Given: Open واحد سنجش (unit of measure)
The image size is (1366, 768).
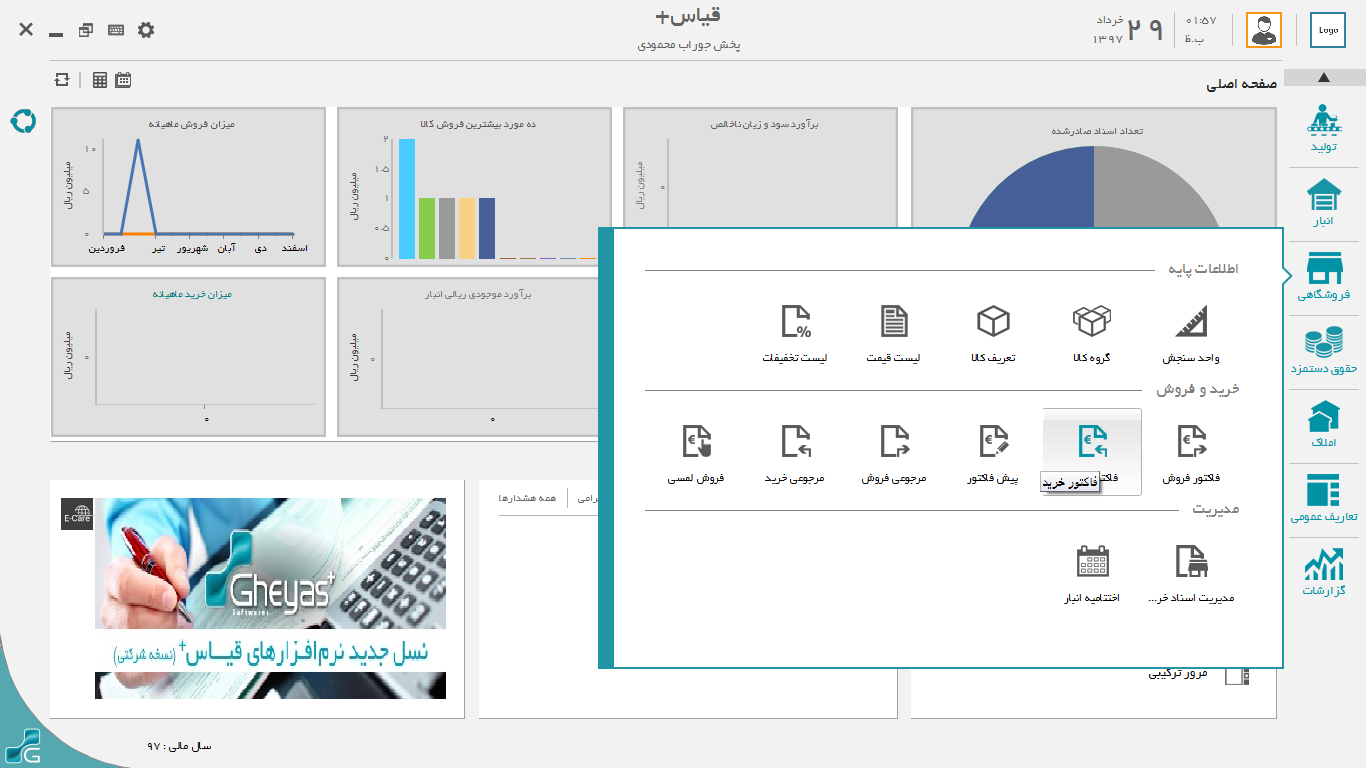Looking at the screenshot, I should (1191, 330).
